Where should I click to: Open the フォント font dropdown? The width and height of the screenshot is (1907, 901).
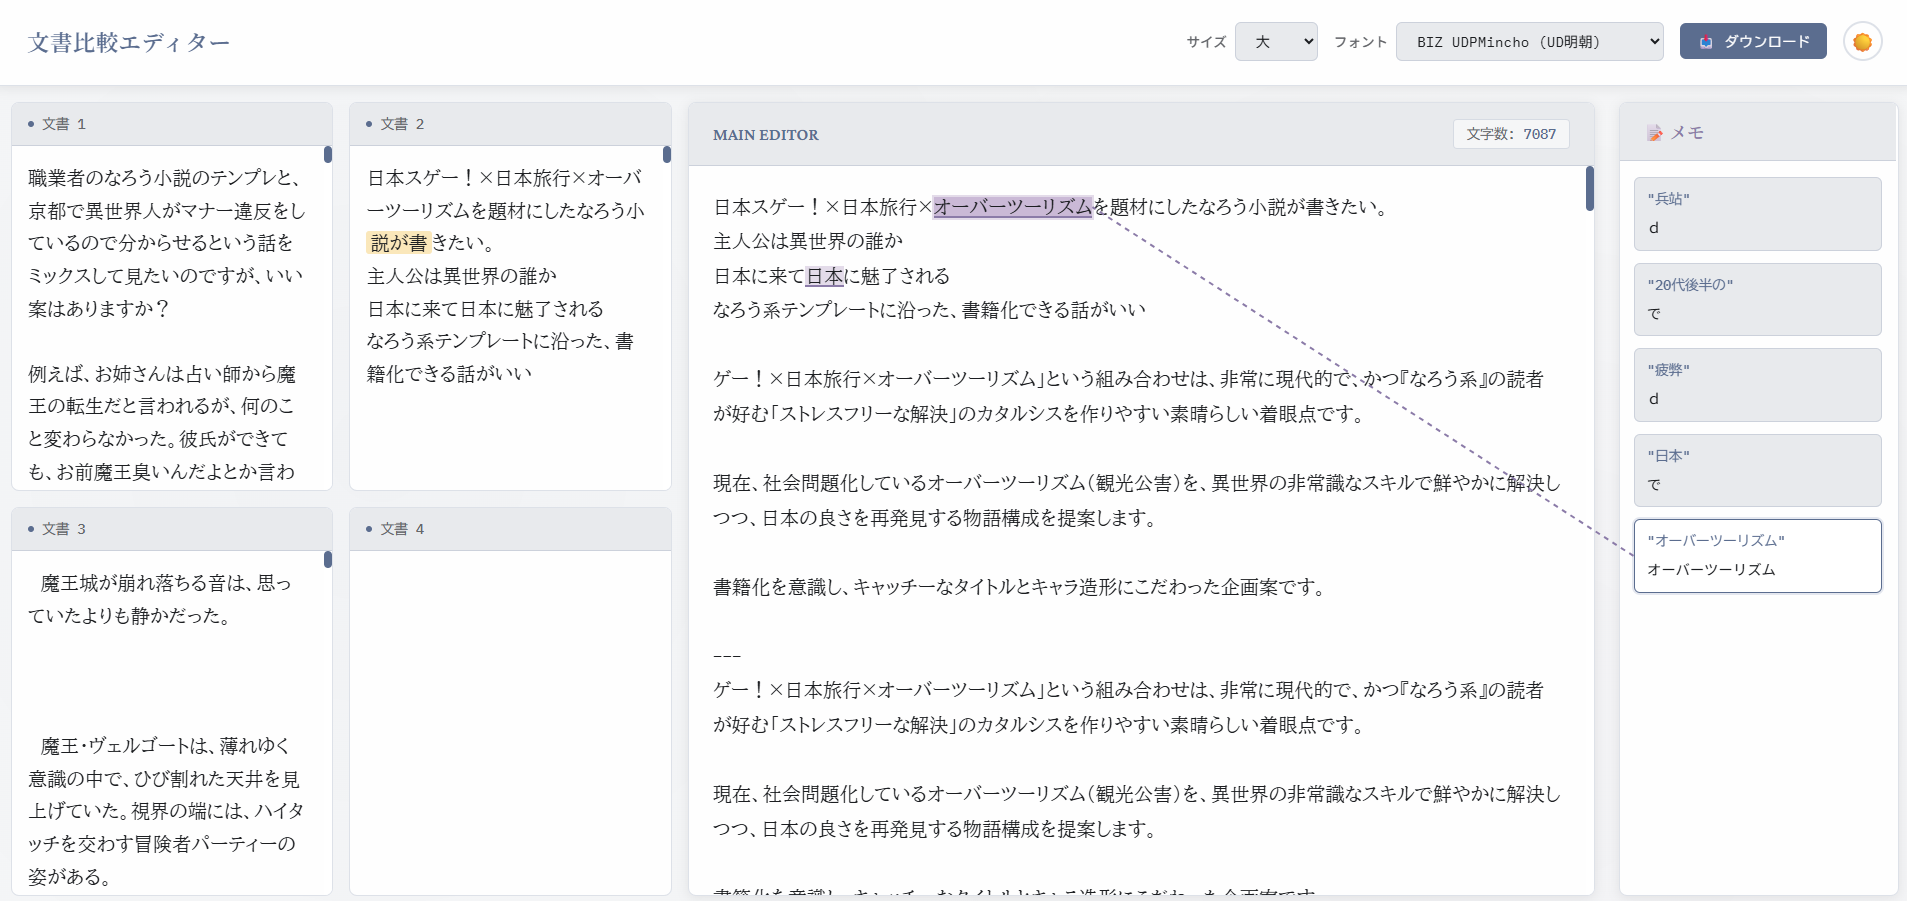coord(1529,42)
